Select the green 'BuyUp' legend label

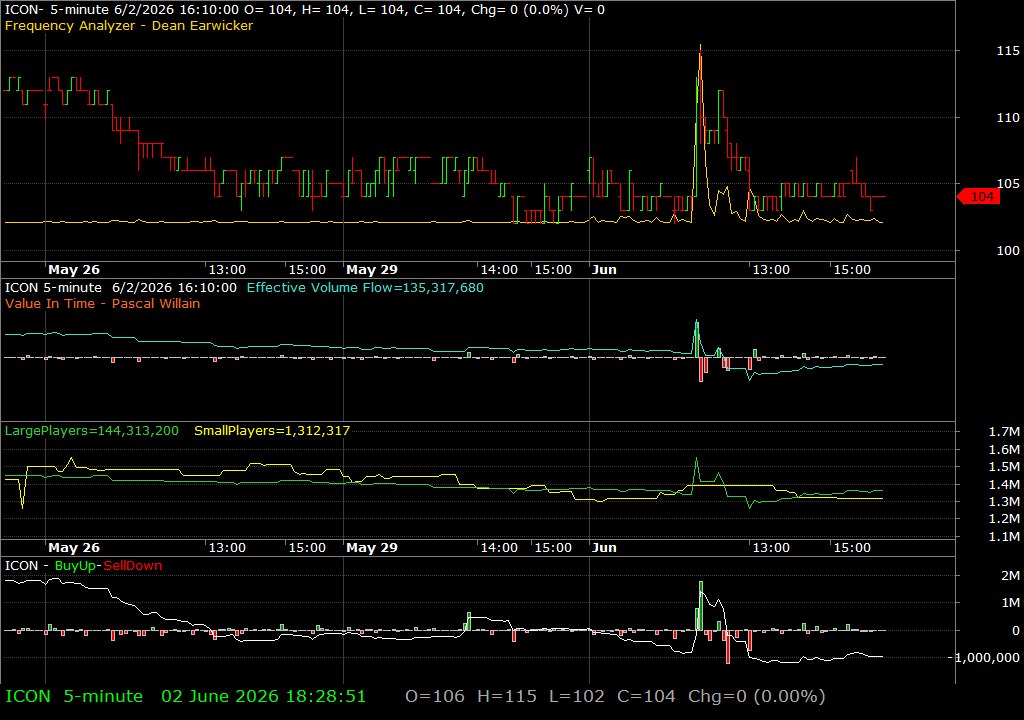(75, 565)
